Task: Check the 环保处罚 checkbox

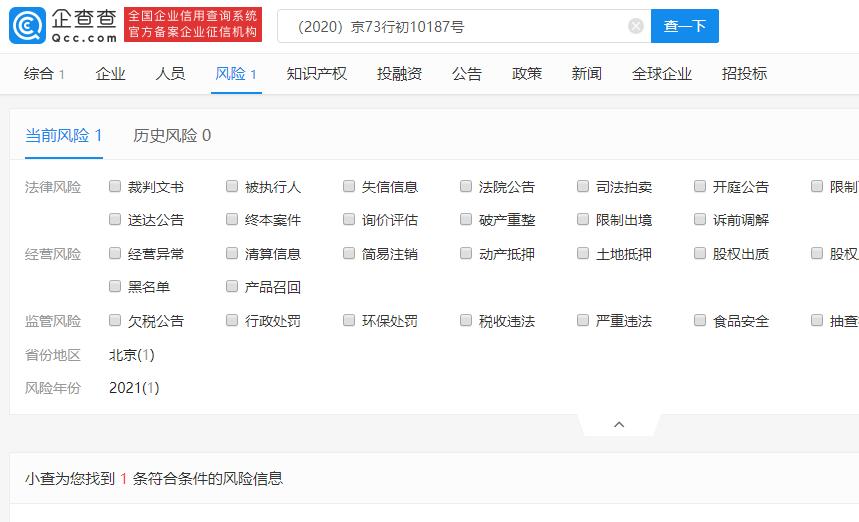Action: point(348,320)
